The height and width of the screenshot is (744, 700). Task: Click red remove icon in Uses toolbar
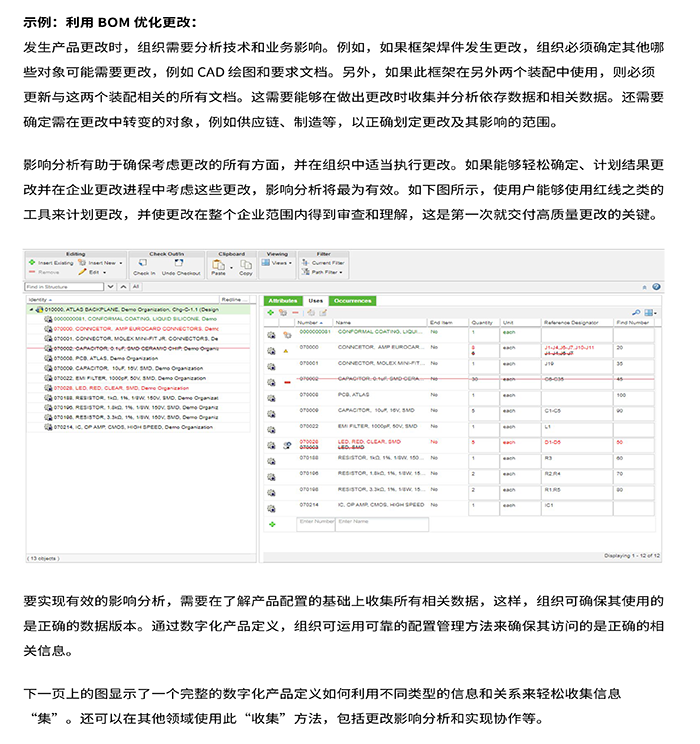(295, 312)
